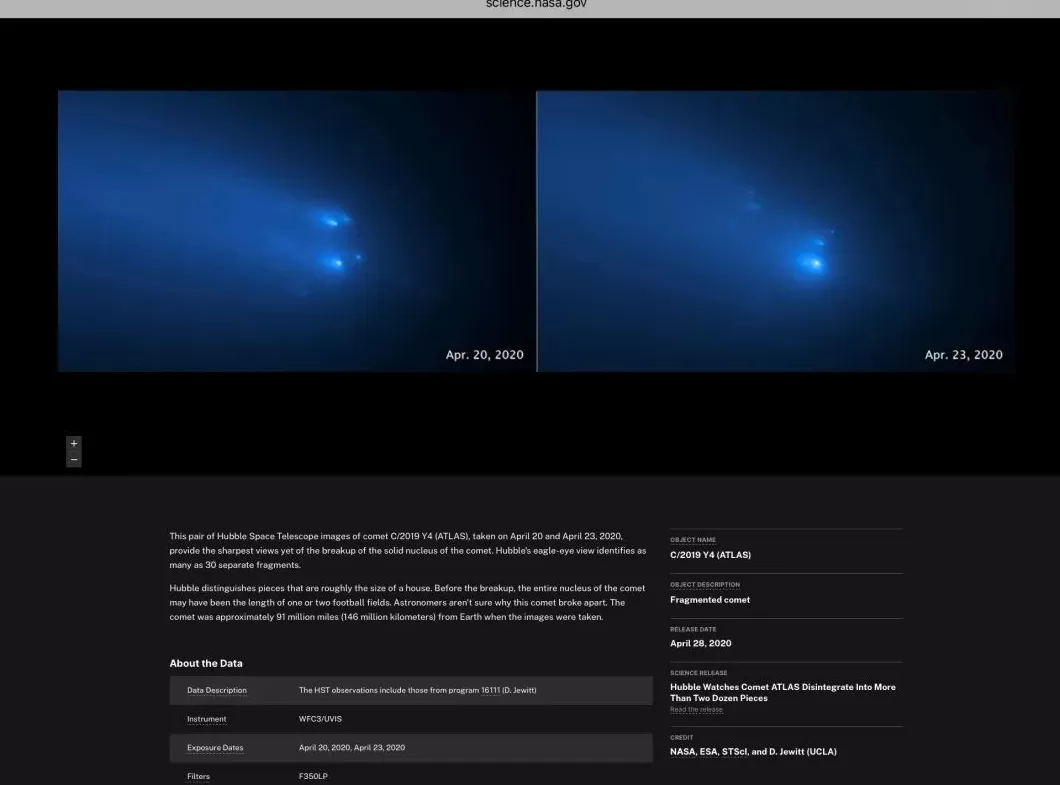Viewport: 1060px width, 785px height.
Task: Click the WFC3/UVIS instrument value
Action: click(x=318, y=719)
